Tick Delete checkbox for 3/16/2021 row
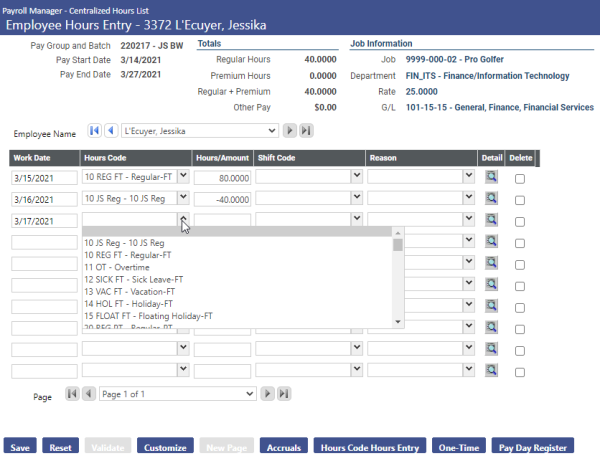This screenshot has height=461, width=600. pos(519,199)
